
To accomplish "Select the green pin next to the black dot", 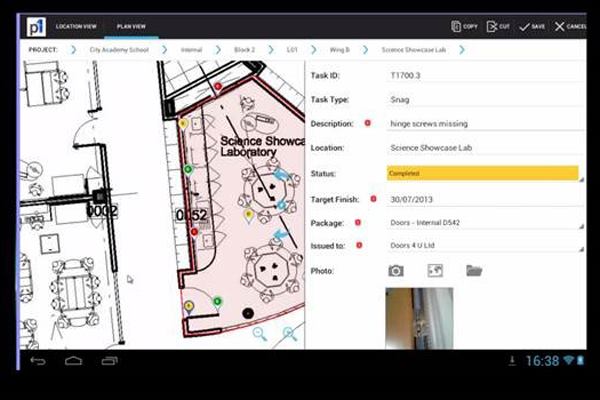I will coord(217,302).
